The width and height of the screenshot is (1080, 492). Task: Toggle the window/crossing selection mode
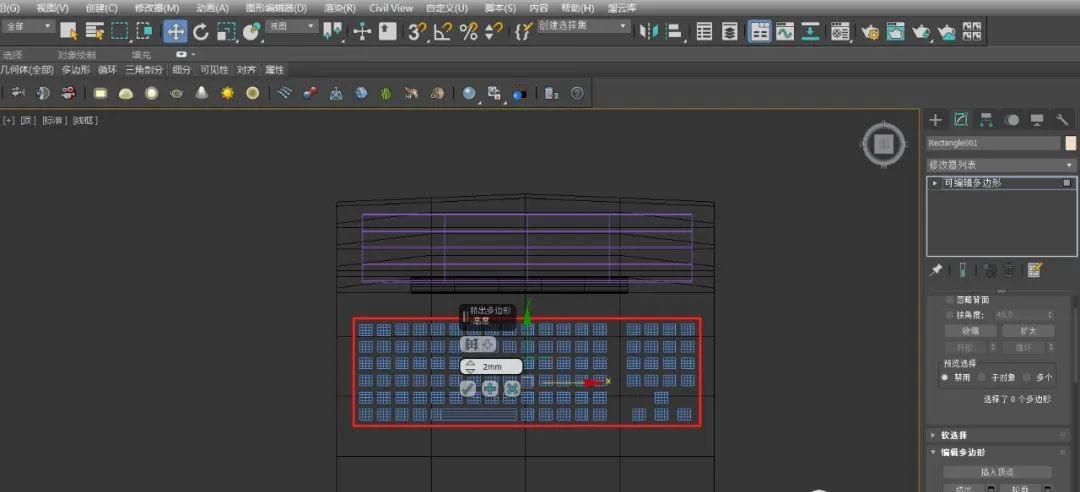pyautogui.click(x=145, y=31)
